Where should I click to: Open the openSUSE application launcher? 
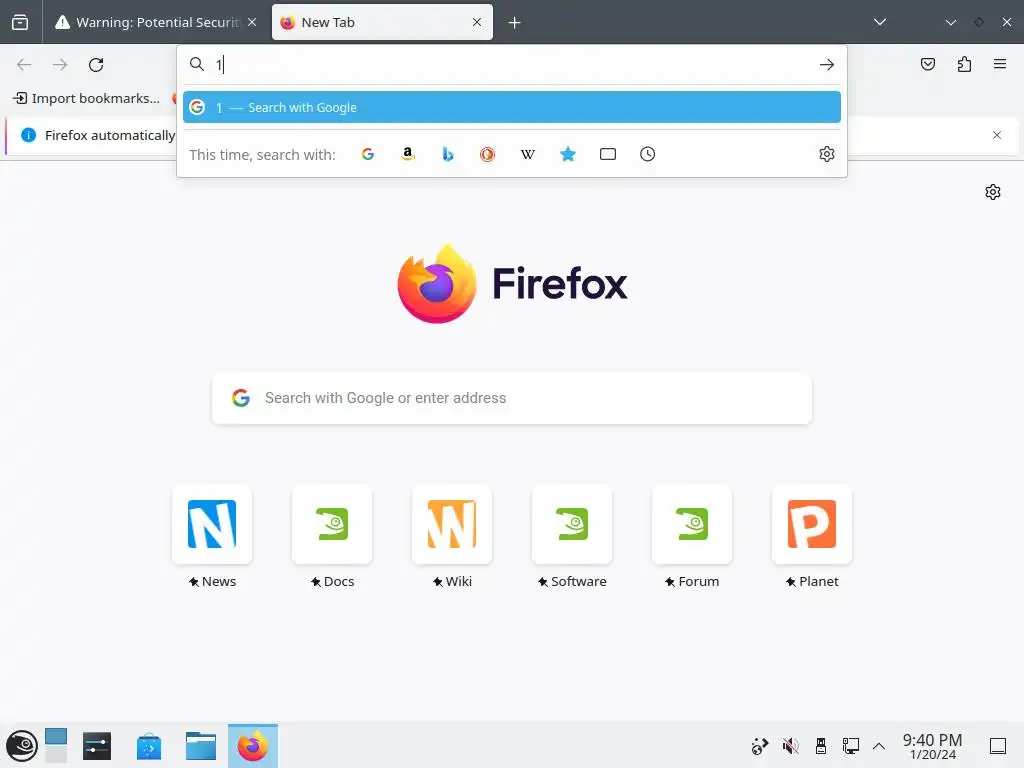22,746
